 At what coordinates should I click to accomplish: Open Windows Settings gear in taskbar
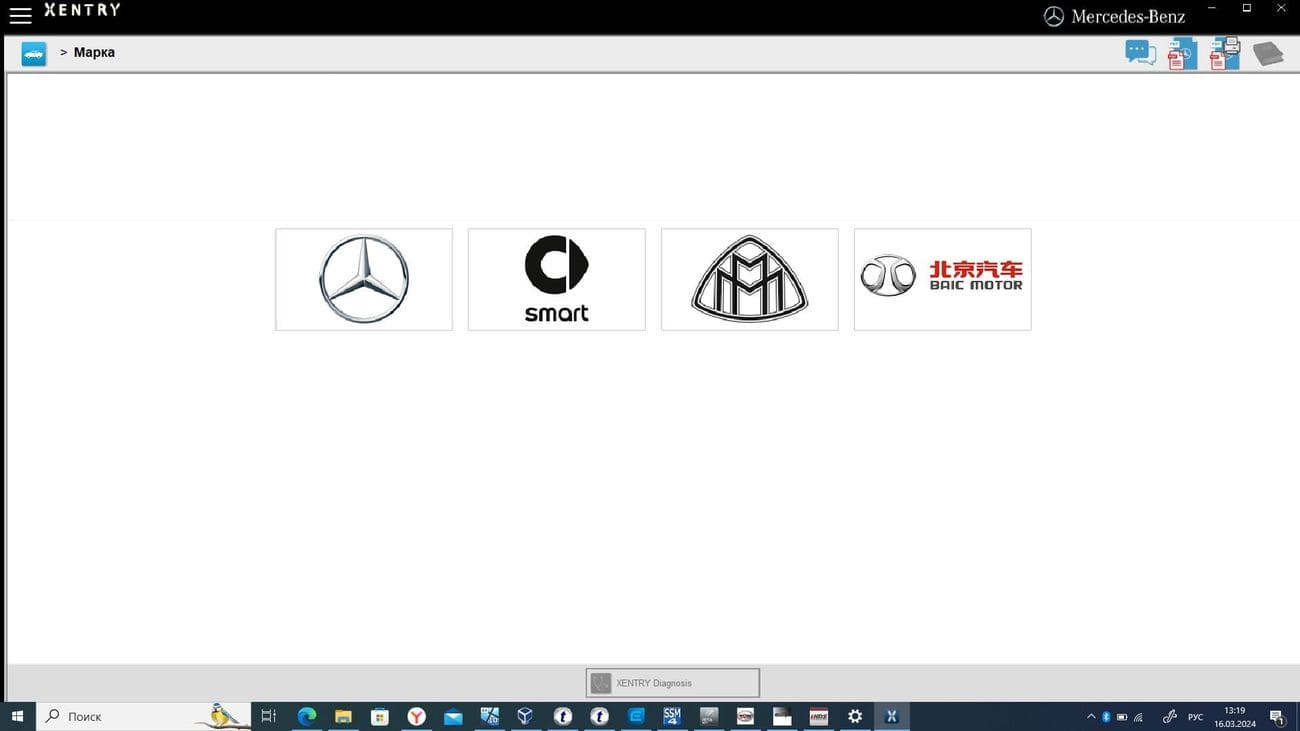click(855, 716)
